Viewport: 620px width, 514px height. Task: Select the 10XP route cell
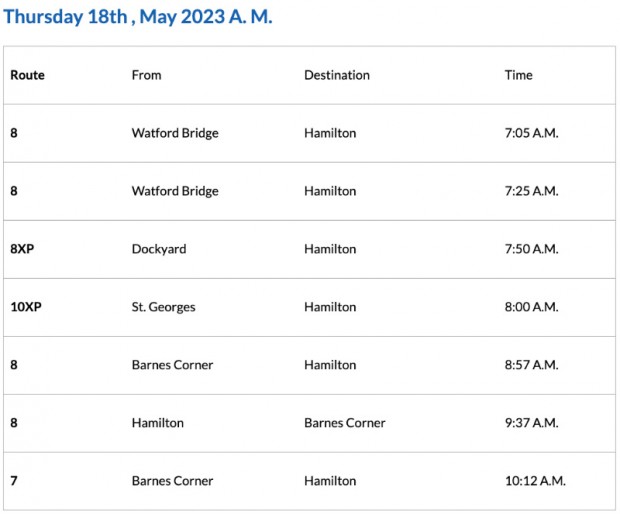pos(26,307)
